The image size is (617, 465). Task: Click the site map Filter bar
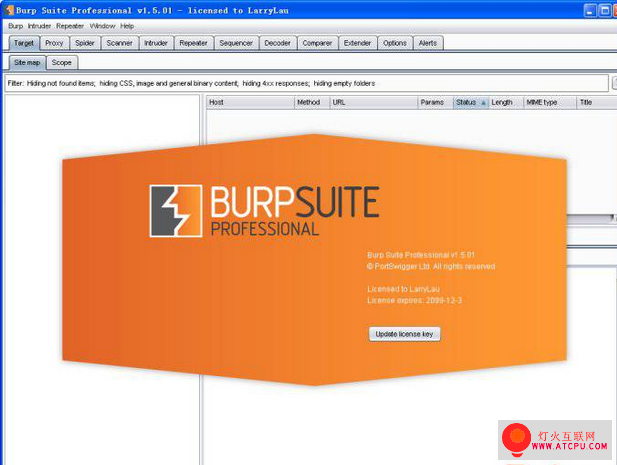[307, 83]
